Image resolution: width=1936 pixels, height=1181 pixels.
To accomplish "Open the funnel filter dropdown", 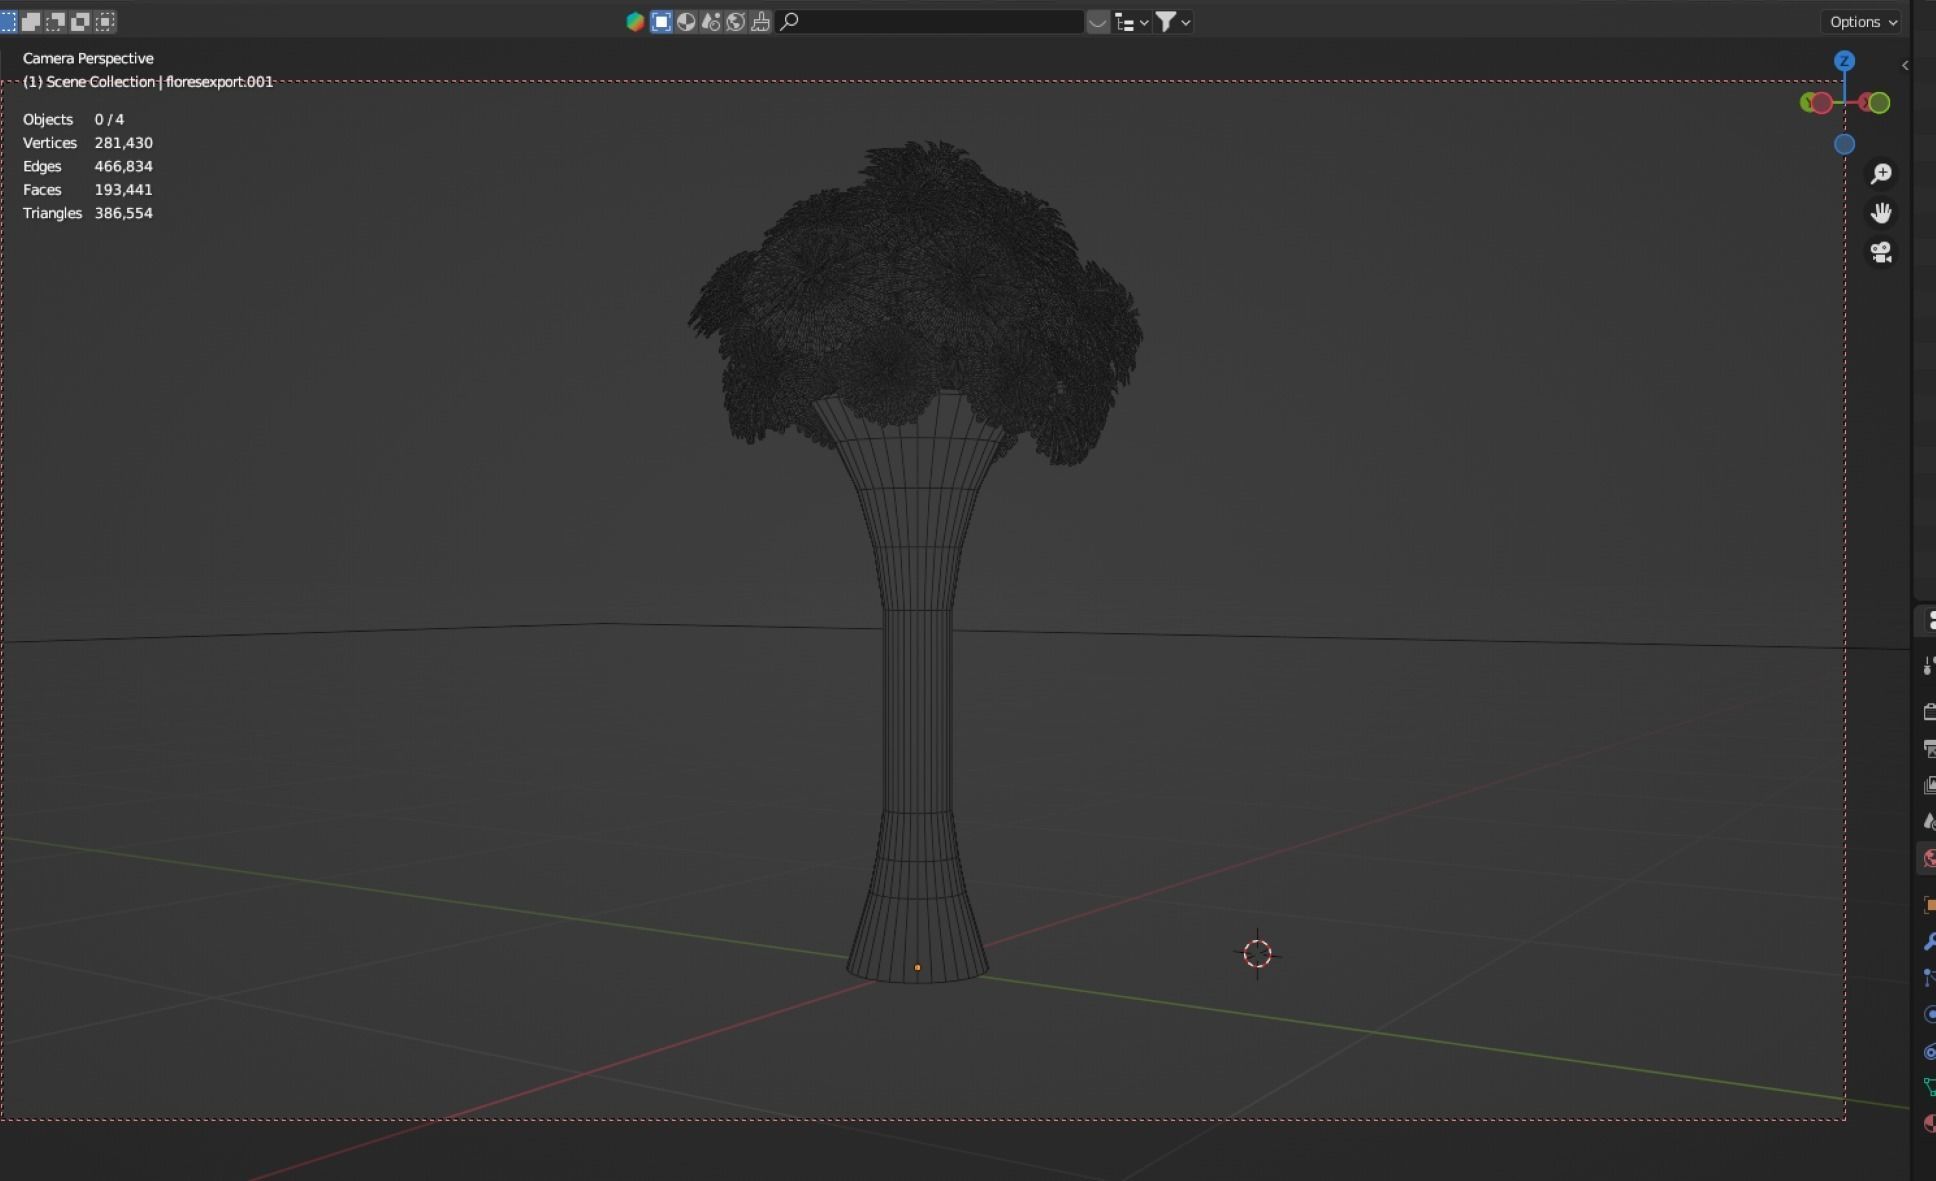I will (1173, 22).
